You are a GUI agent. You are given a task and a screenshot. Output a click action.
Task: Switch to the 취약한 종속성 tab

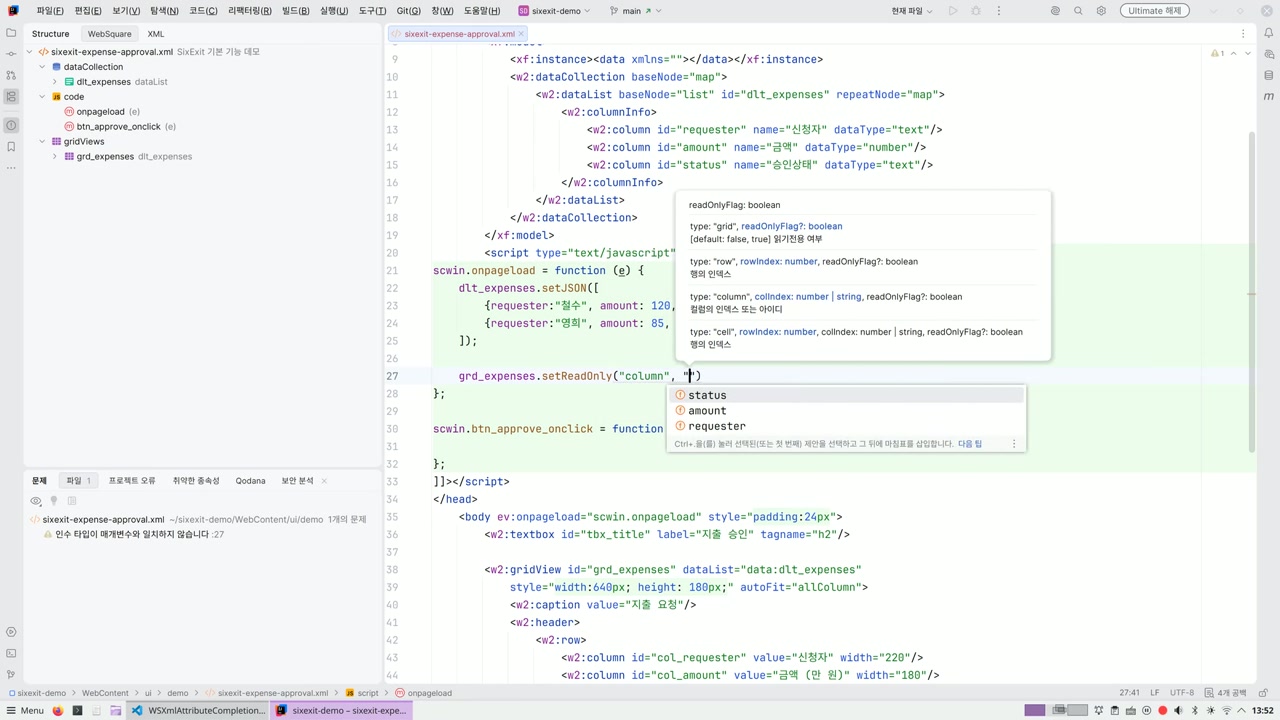(196, 481)
